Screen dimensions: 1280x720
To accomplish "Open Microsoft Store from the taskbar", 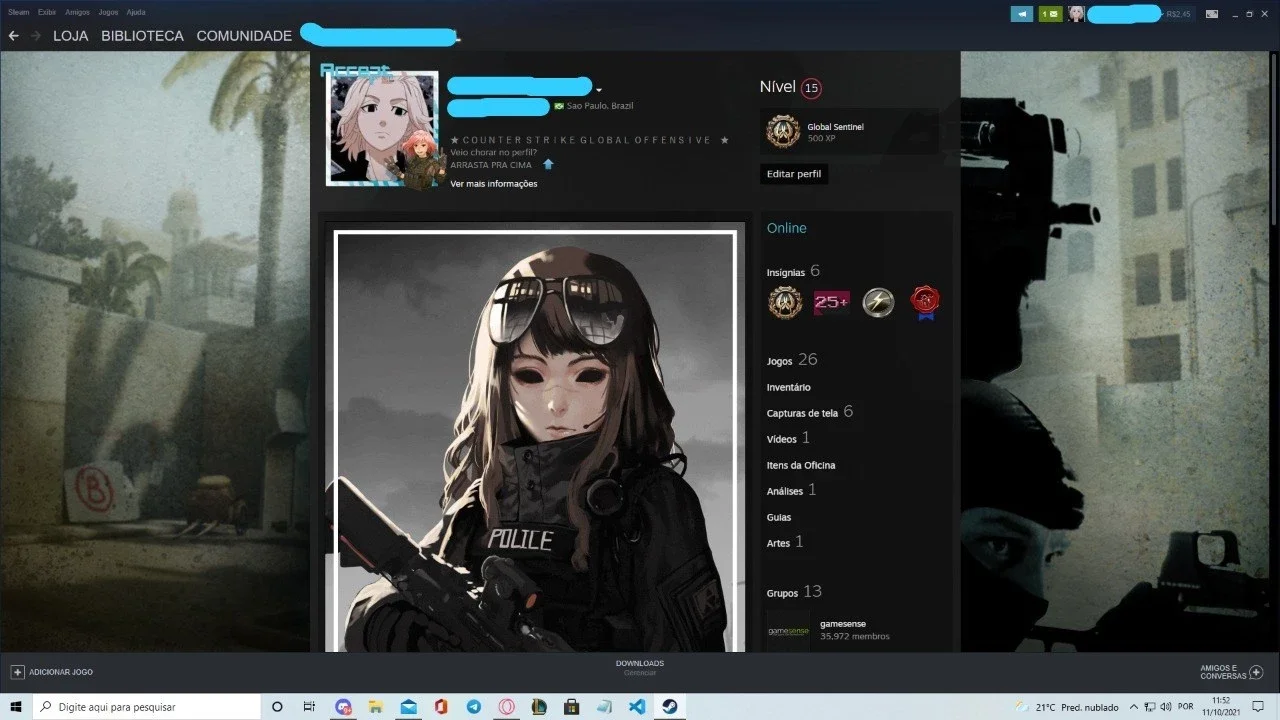I will point(572,706).
